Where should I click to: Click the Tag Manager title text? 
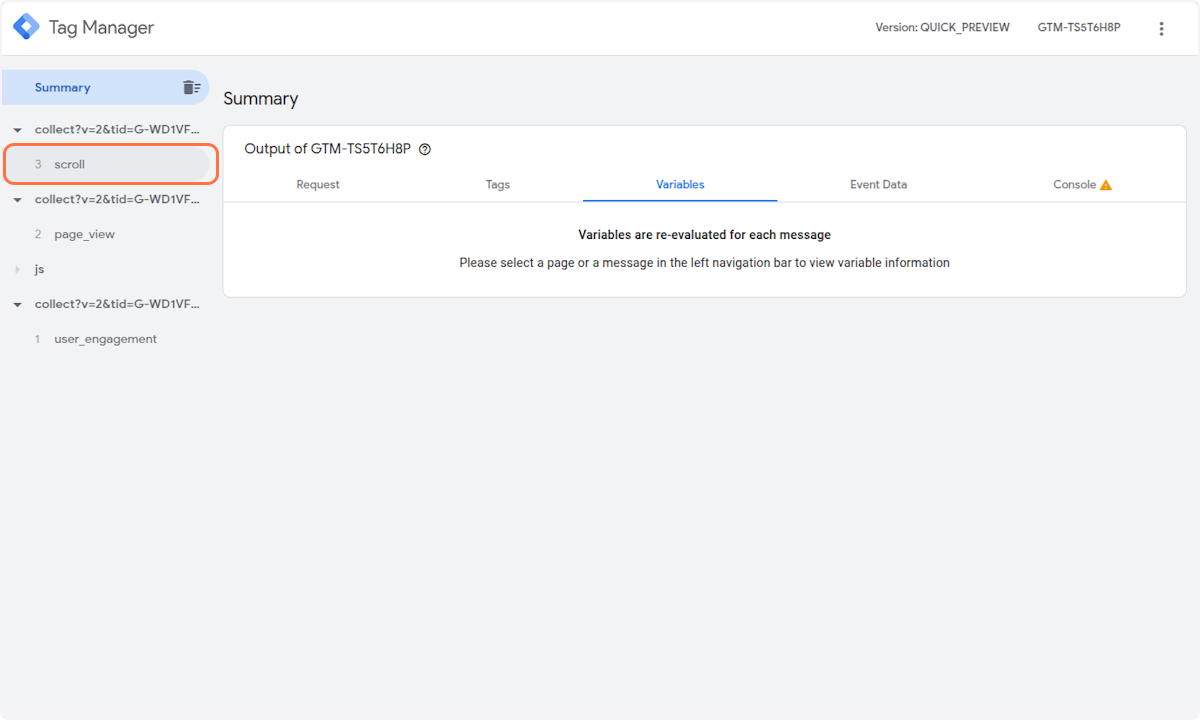click(x=101, y=27)
